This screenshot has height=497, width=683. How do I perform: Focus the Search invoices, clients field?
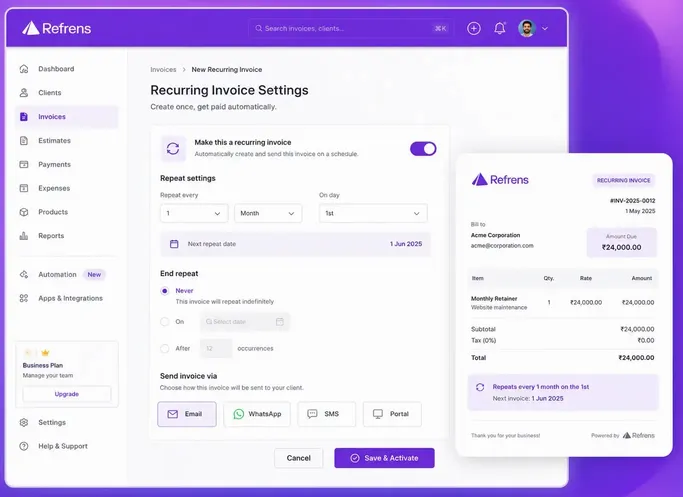(351, 28)
